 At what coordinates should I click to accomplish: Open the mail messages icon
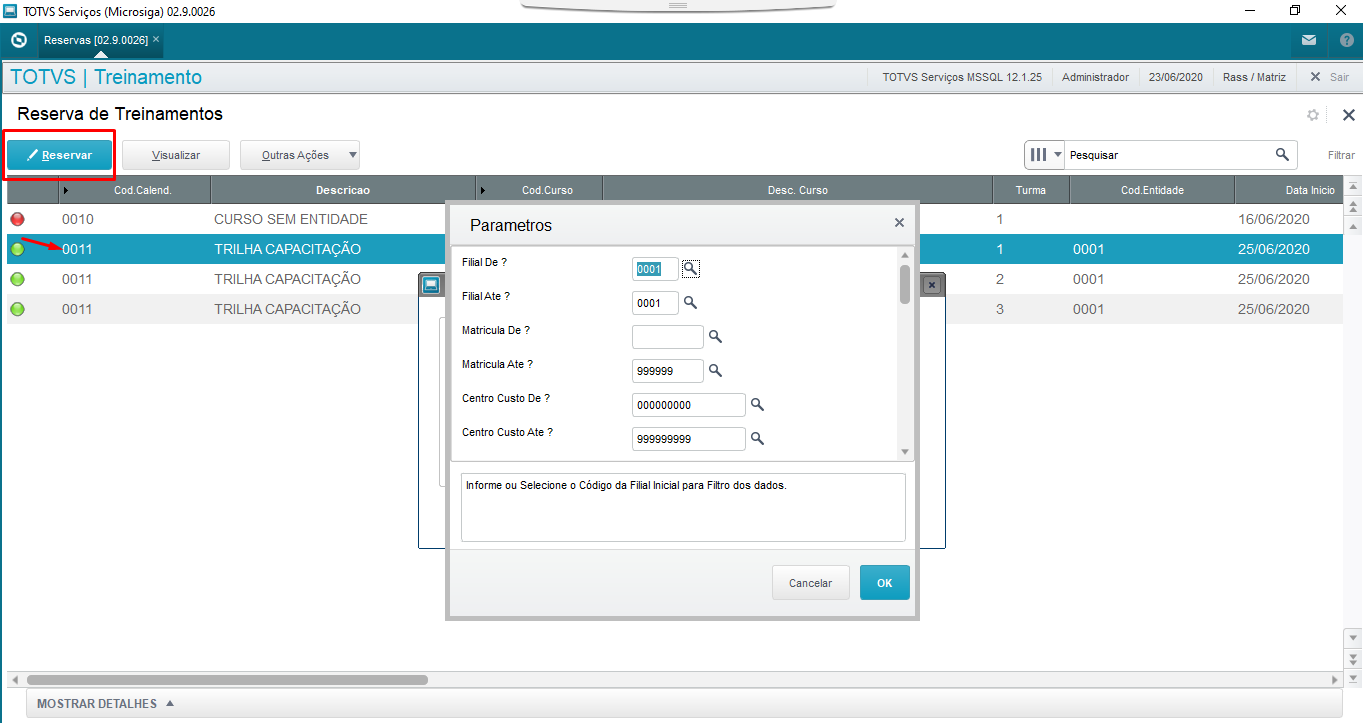click(x=1309, y=41)
